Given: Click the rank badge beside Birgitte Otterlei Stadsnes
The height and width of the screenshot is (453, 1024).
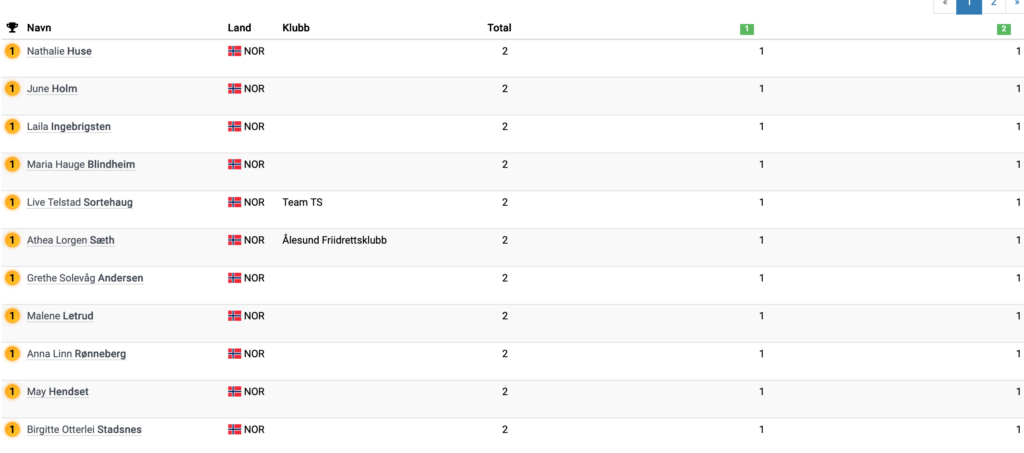Looking at the screenshot, I should click(12, 430).
